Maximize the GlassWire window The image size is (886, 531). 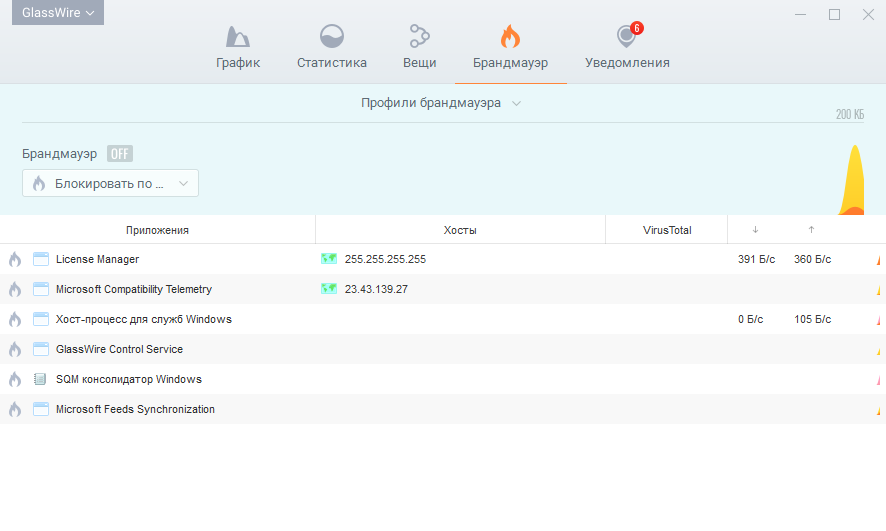click(x=834, y=14)
